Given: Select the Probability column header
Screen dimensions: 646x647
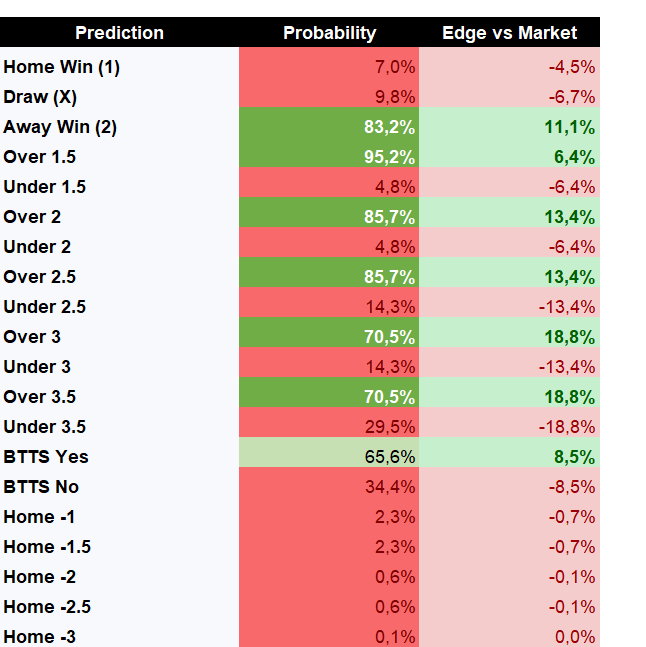Looking at the screenshot, I should (329, 32).
